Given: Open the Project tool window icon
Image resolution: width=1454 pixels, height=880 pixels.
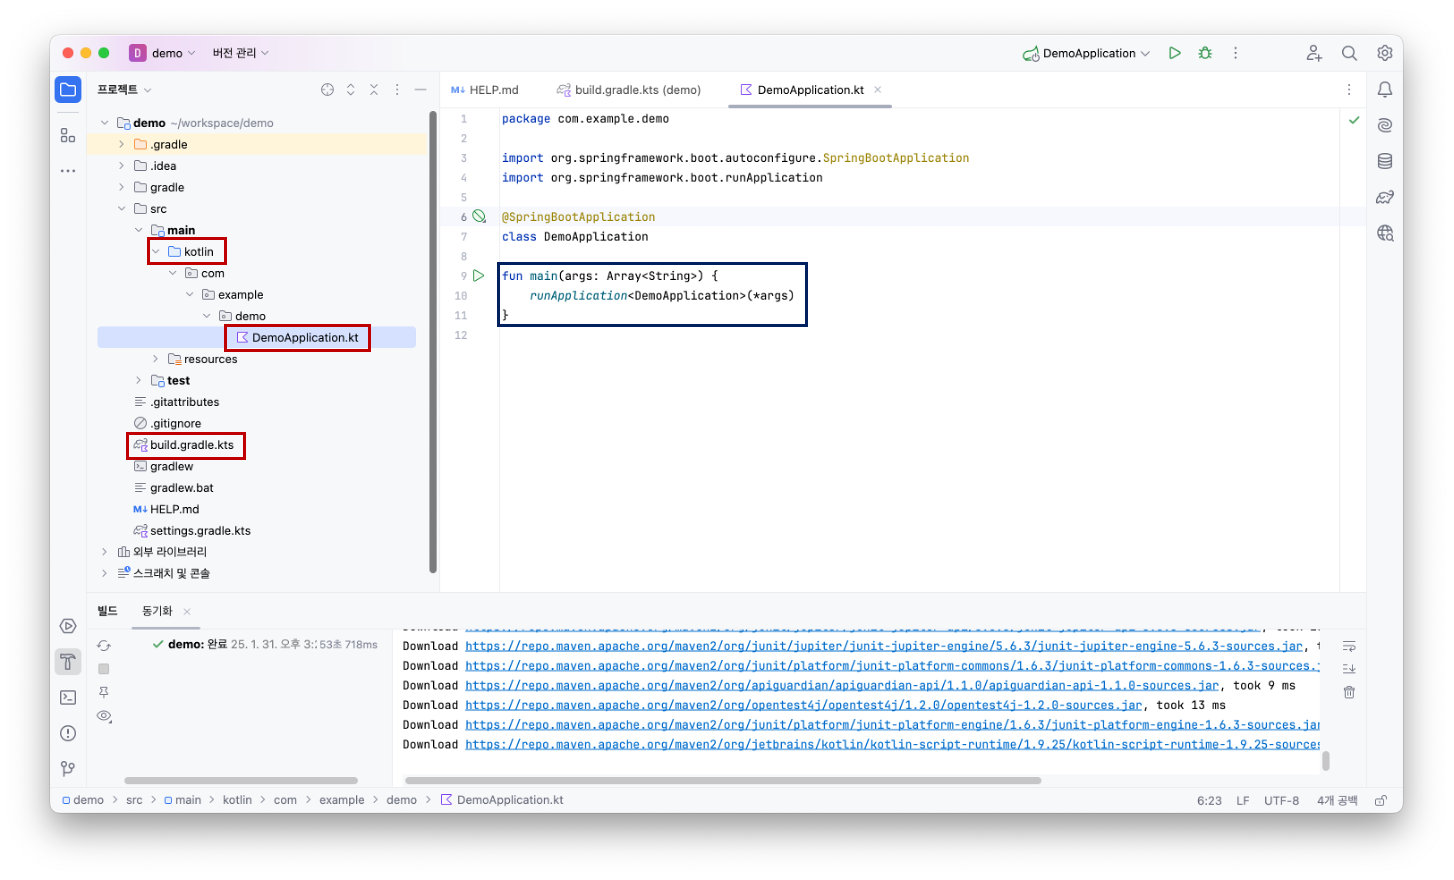Looking at the screenshot, I should click(x=68, y=90).
